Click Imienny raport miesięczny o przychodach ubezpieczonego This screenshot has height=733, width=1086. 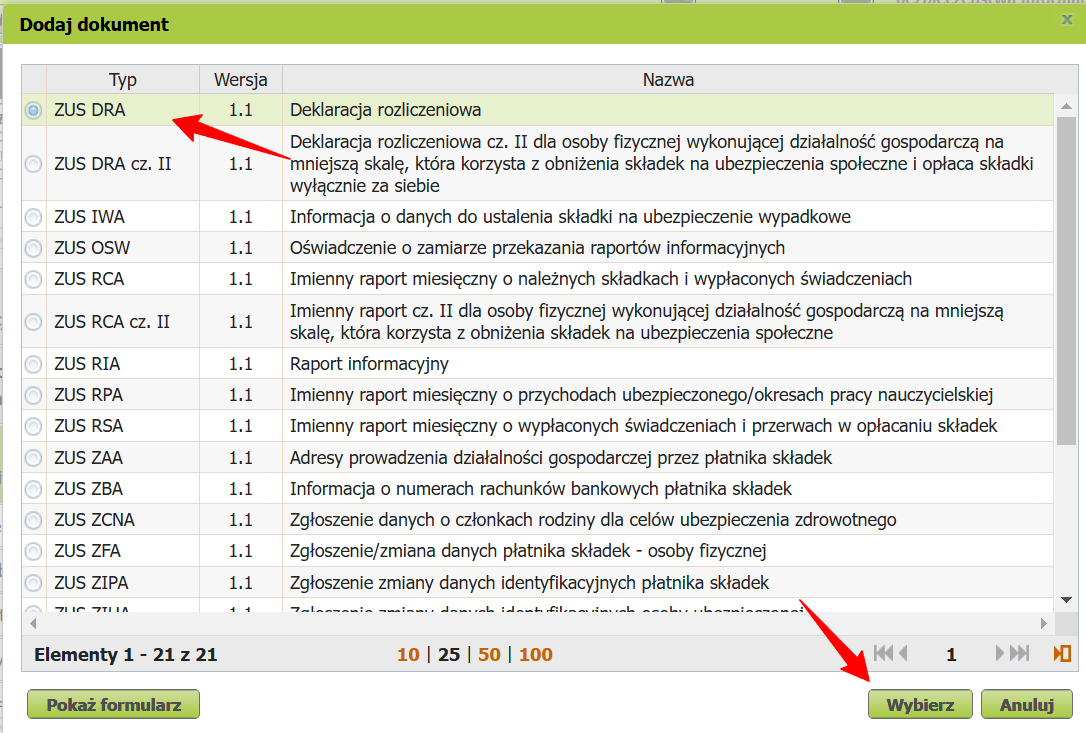641,395
